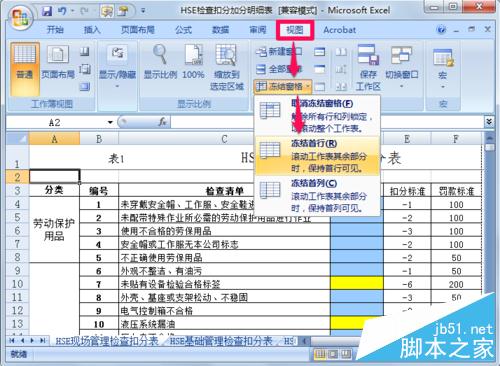Viewport: 500px width, 366px height.
Task: Open the 审阅 tab
Action: (258, 30)
